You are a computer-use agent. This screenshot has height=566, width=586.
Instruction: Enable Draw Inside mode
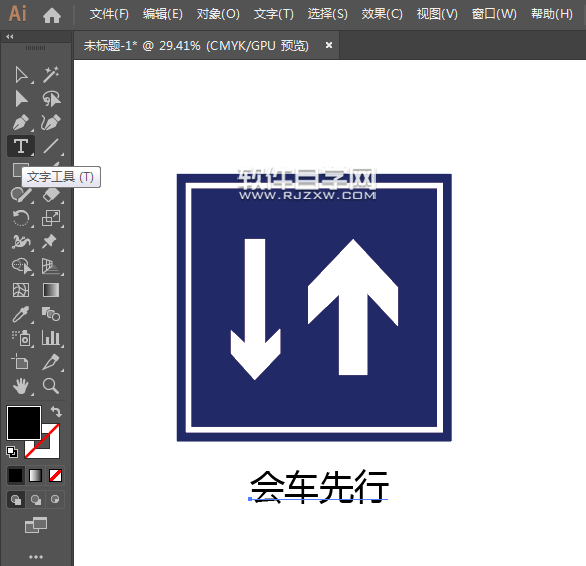point(55,500)
